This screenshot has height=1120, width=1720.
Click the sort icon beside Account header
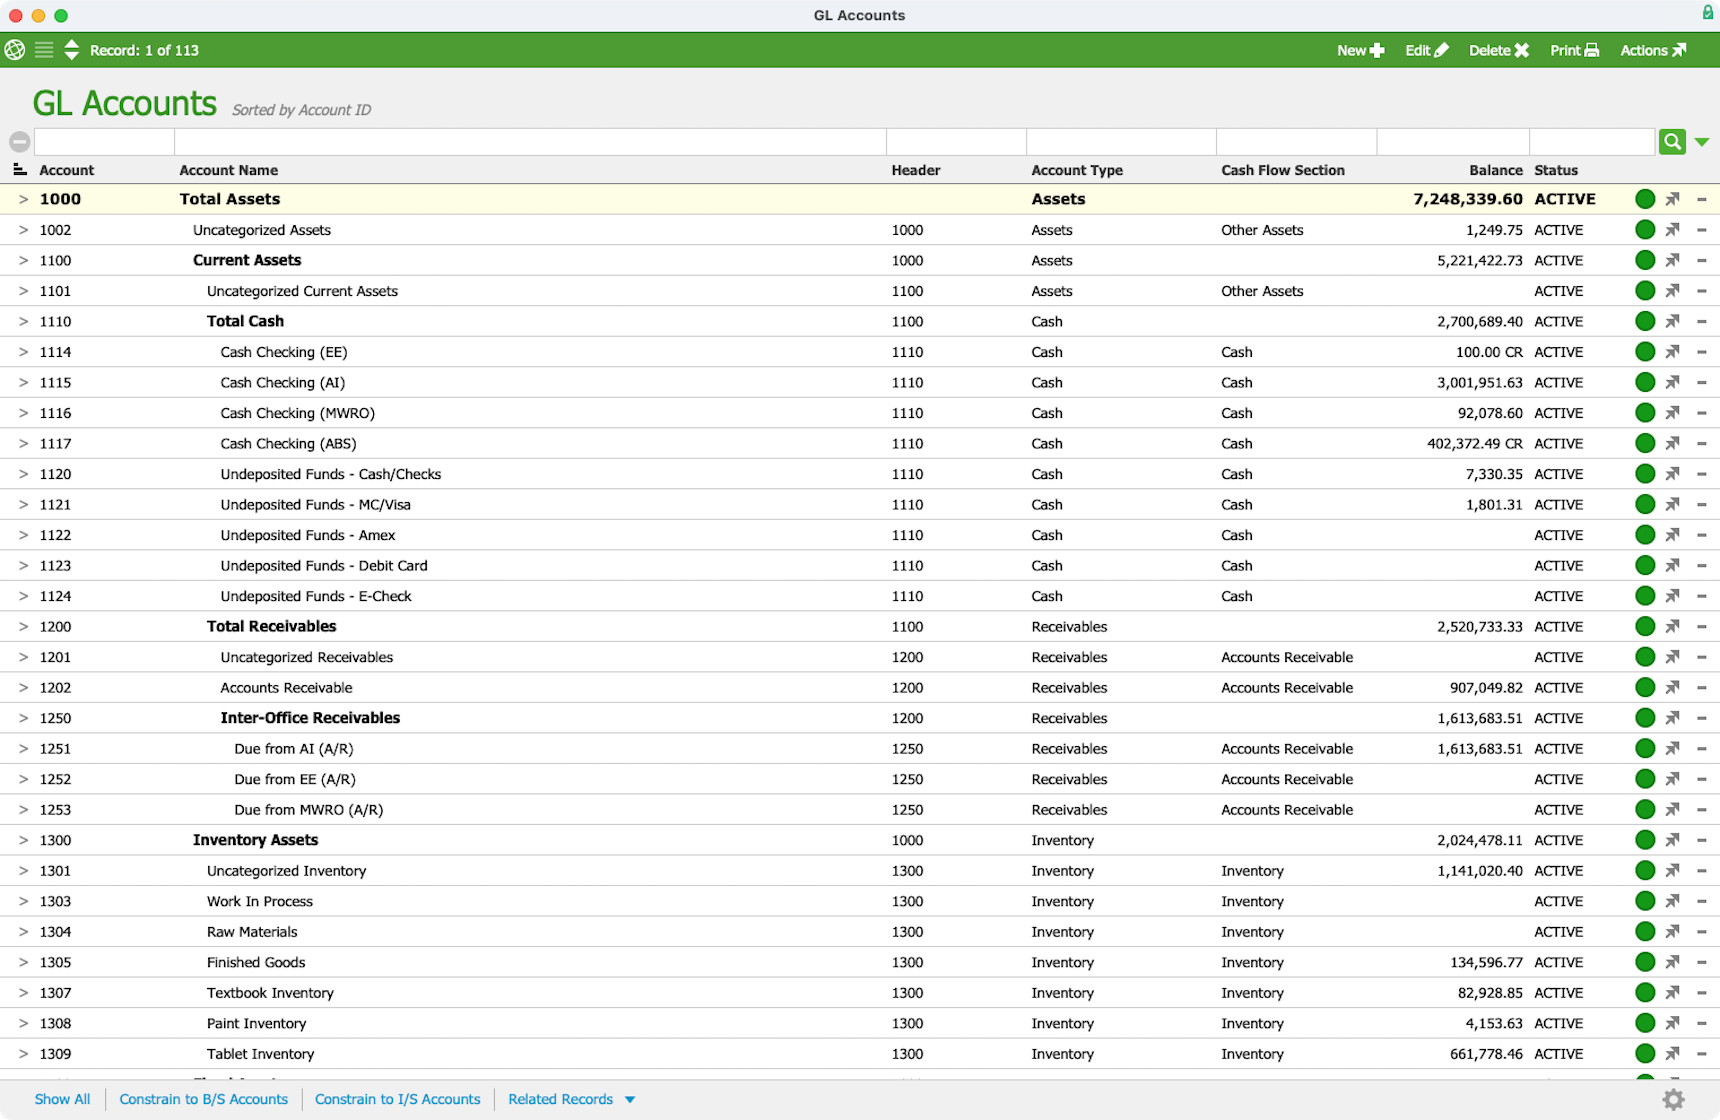tap(19, 170)
